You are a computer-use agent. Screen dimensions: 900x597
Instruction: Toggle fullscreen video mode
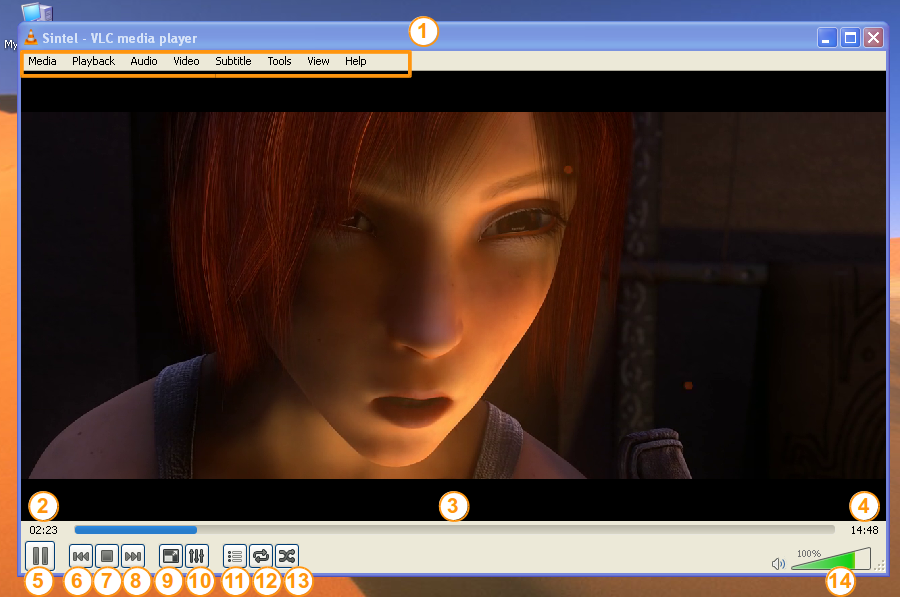[170, 556]
